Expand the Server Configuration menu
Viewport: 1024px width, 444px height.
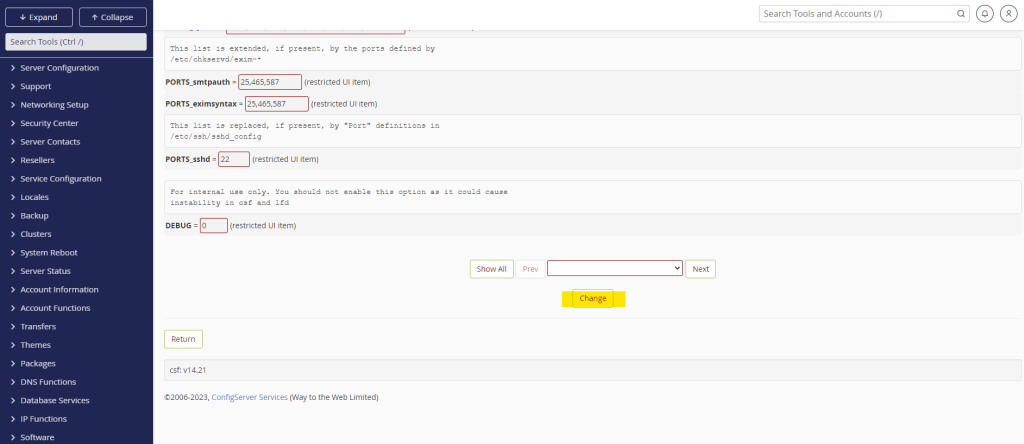pyautogui.click(x=59, y=68)
